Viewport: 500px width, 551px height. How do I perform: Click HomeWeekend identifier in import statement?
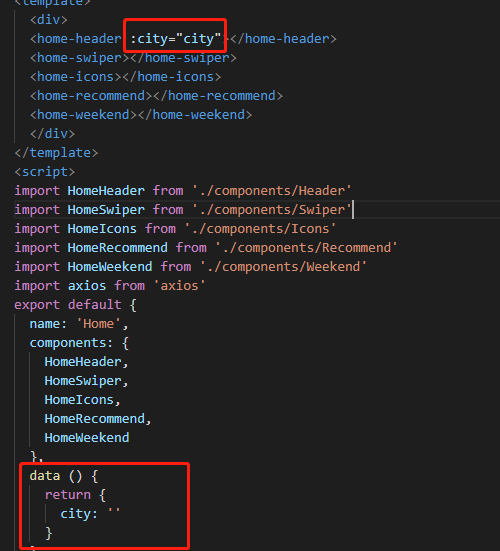point(110,266)
